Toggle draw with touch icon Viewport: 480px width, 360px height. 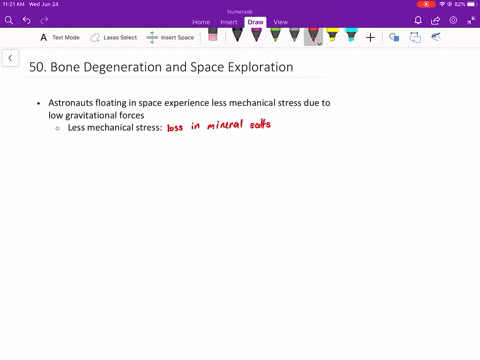pyautogui.click(x=436, y=37)
